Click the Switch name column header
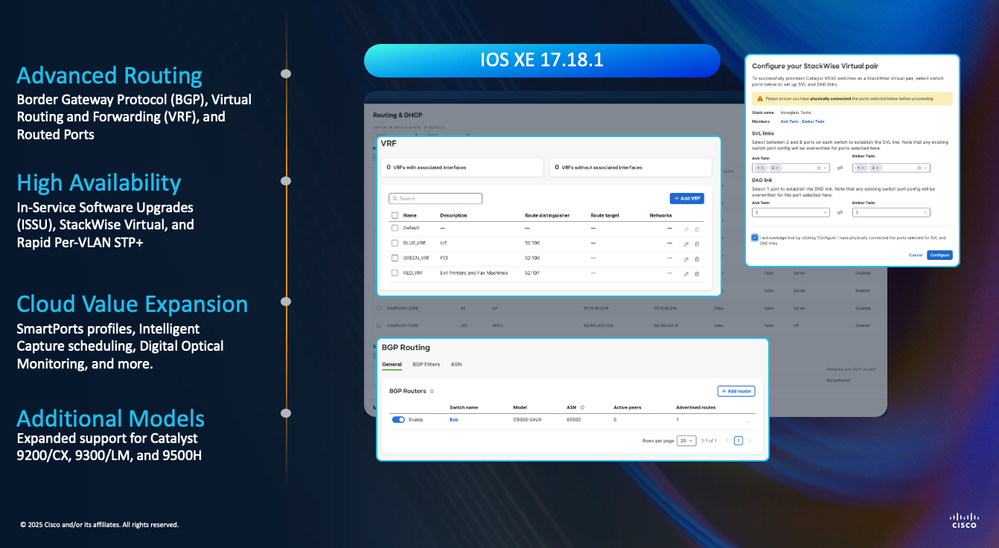This screenshot has width=999, height=548. pyautogui.click(x=464, y=407)
